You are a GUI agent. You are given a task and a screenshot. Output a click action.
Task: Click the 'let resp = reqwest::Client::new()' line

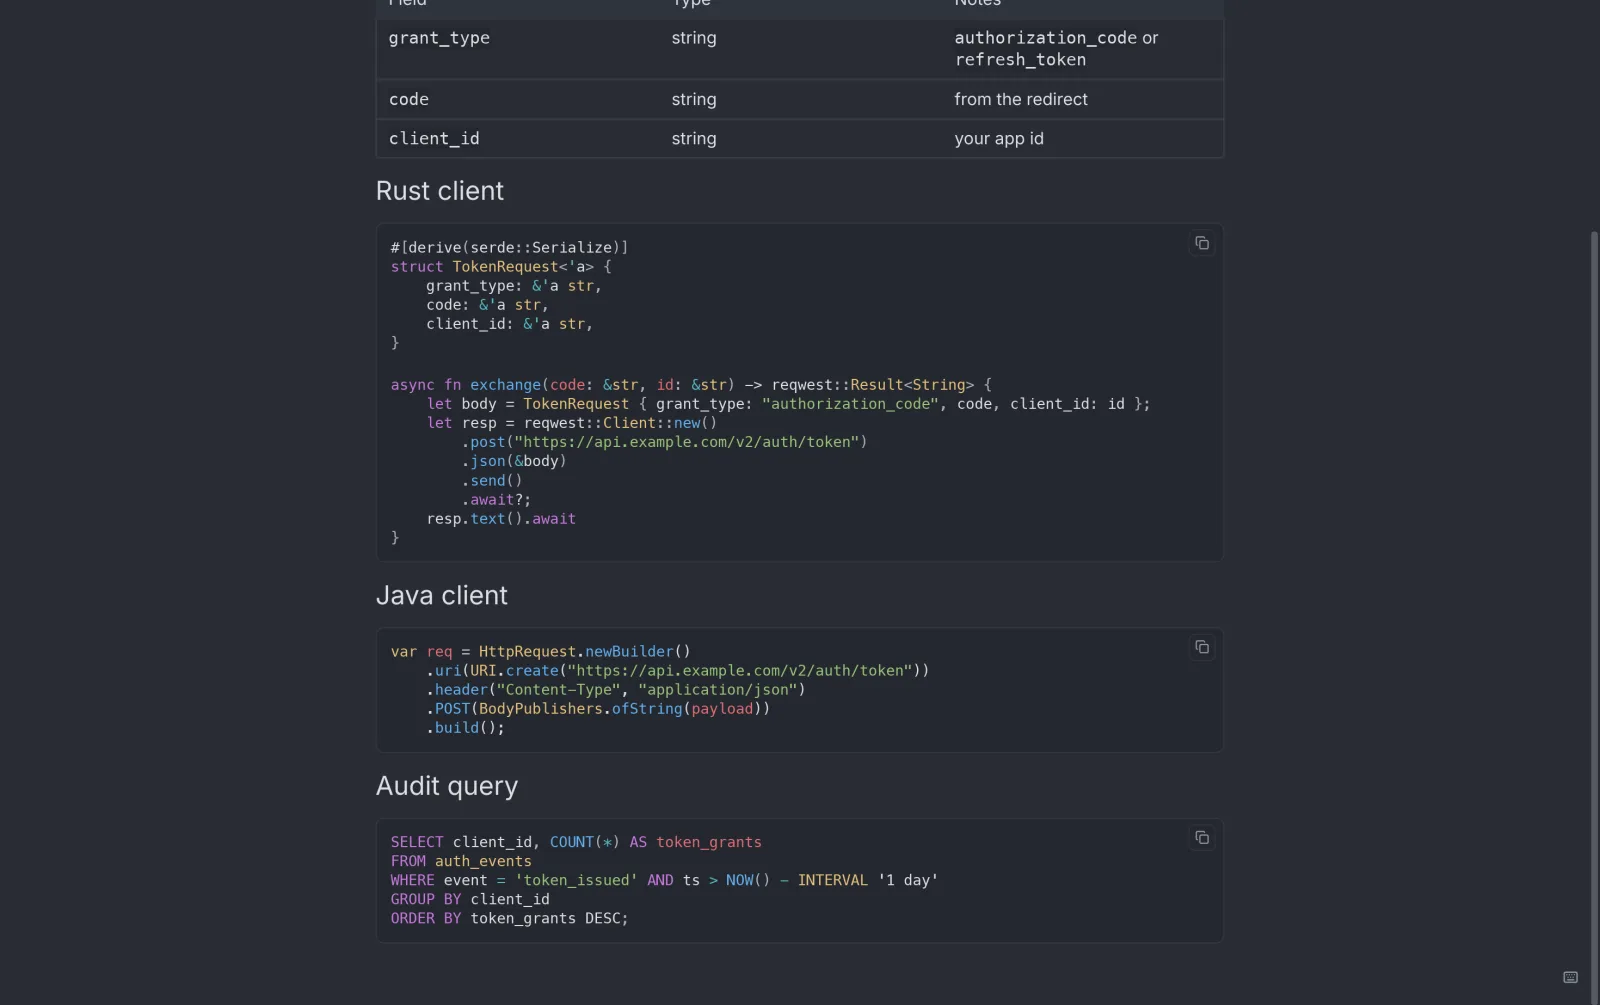pos(572,423)
